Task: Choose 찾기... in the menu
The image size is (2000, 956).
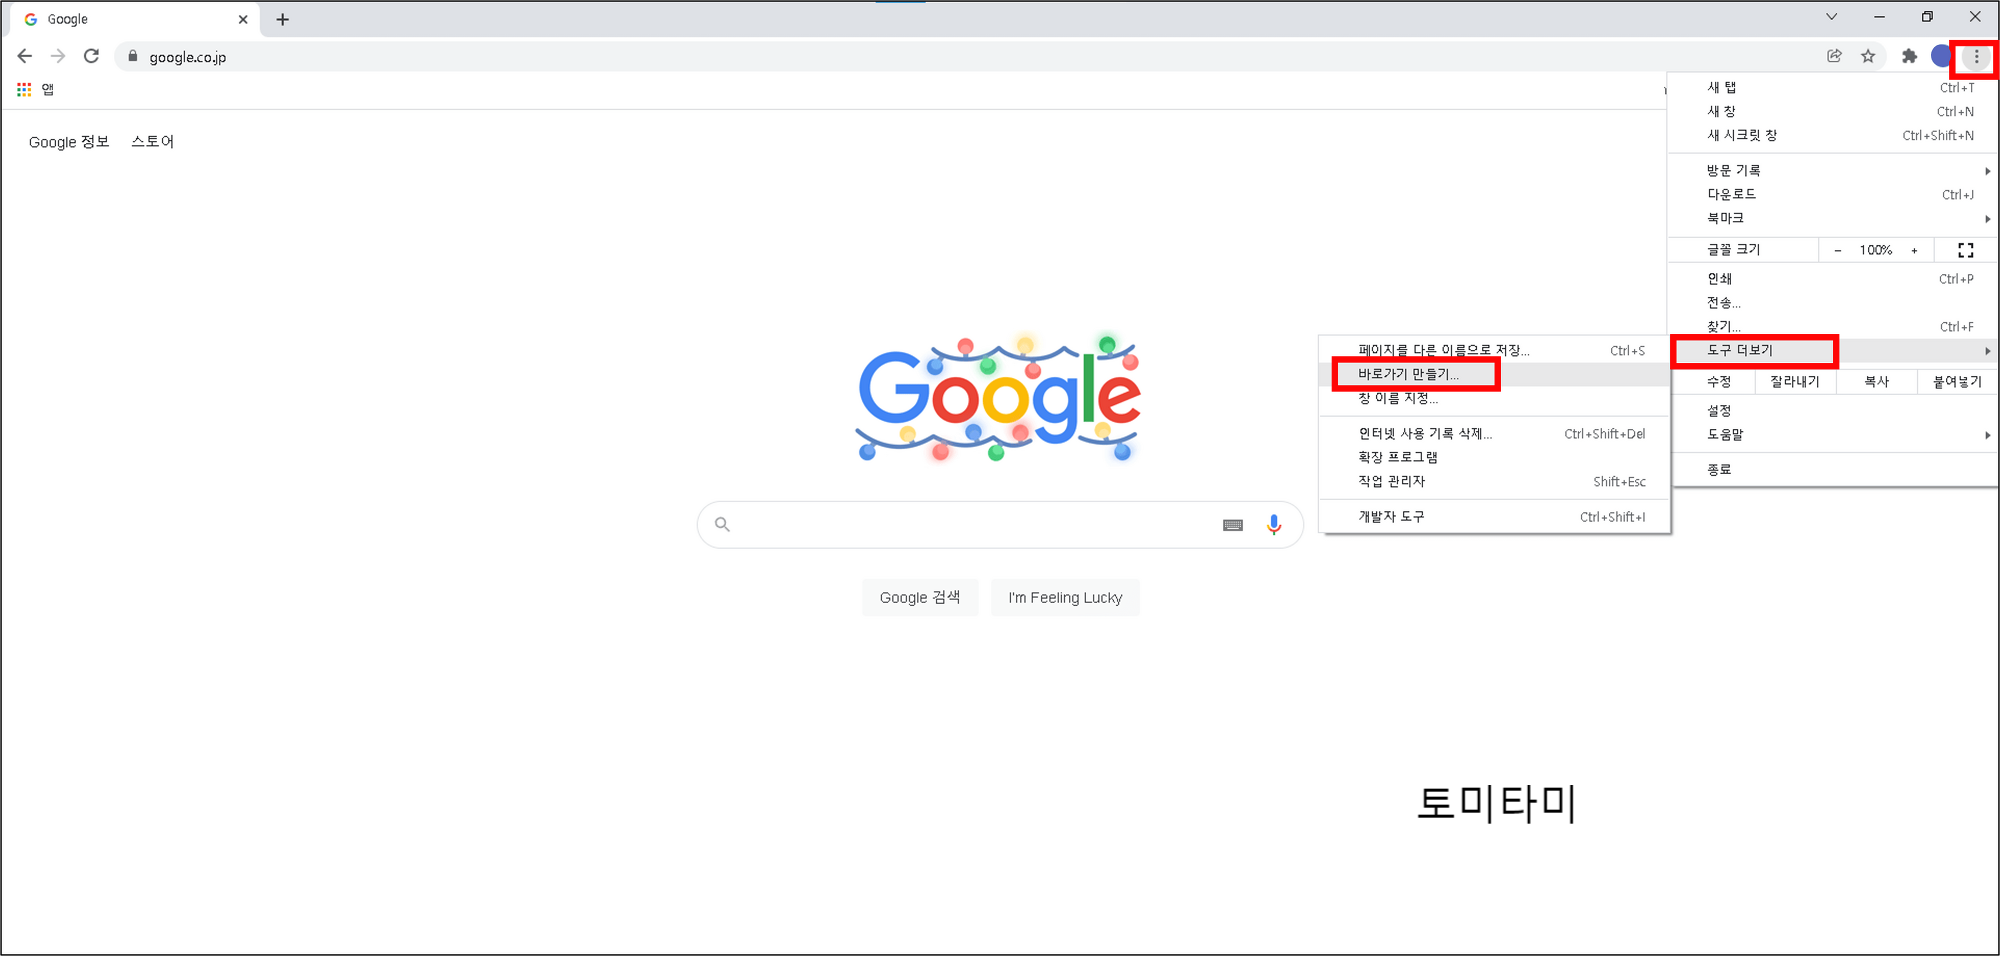Action: click(x=1834, y=326)
